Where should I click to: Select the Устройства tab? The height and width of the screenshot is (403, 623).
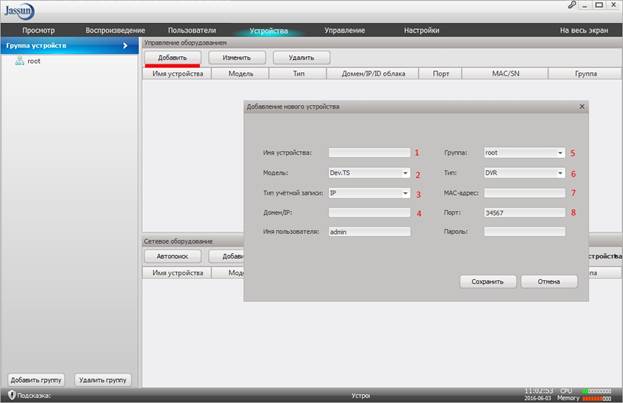[x=269, y=31]
